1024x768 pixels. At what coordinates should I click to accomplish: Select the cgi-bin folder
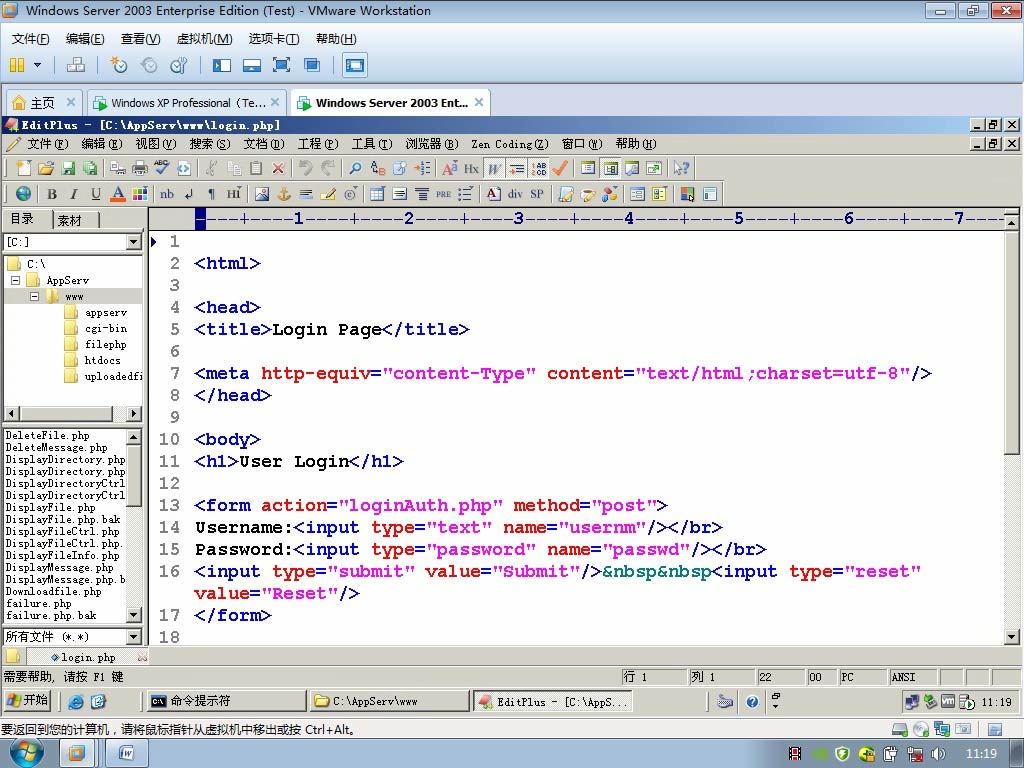106,328
